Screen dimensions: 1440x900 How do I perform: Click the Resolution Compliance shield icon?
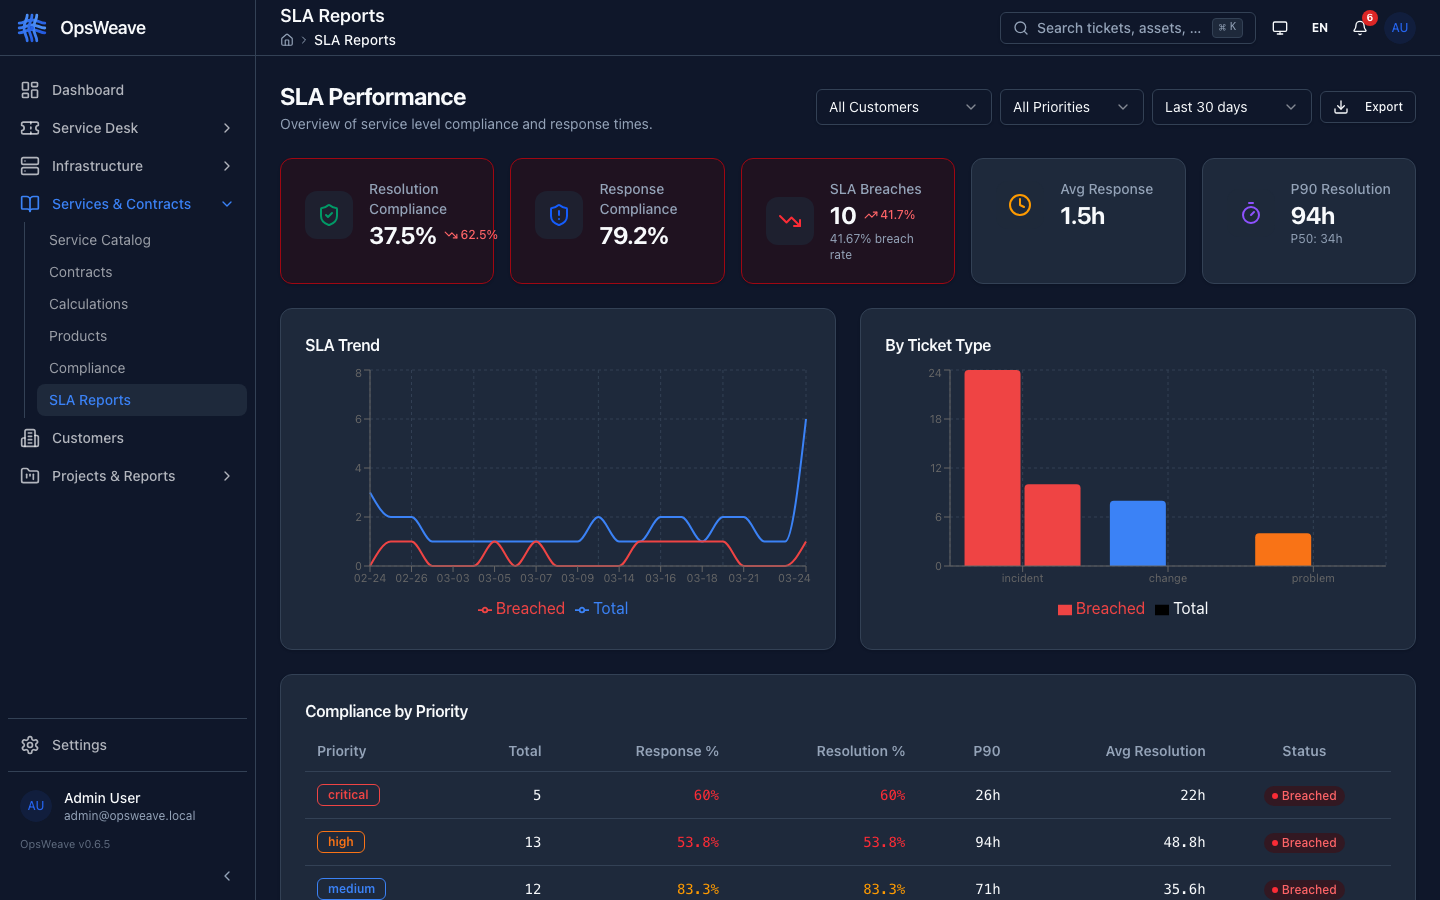click(x=329, y=215)
